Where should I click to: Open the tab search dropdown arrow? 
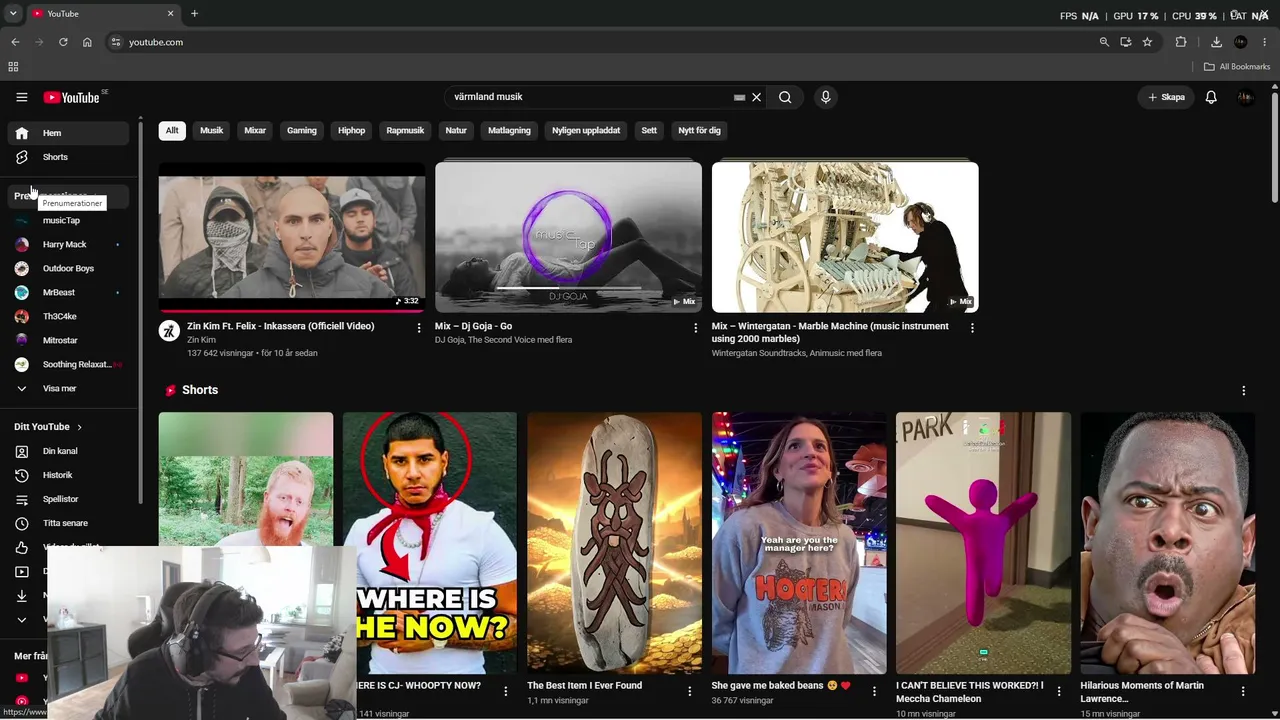point(13,14)
